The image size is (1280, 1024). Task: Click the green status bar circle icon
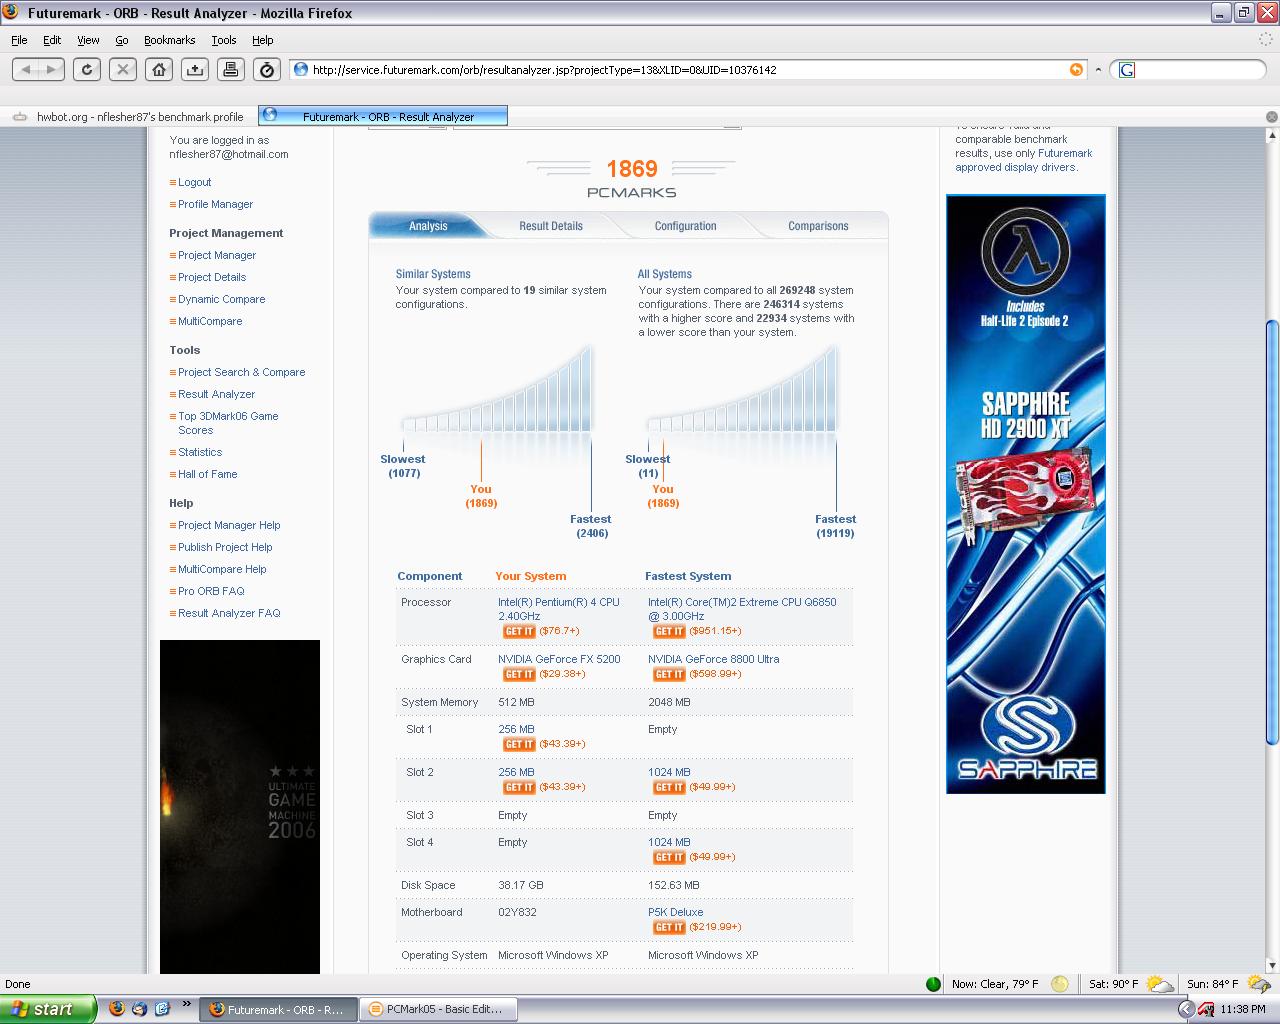coord(933,984)
